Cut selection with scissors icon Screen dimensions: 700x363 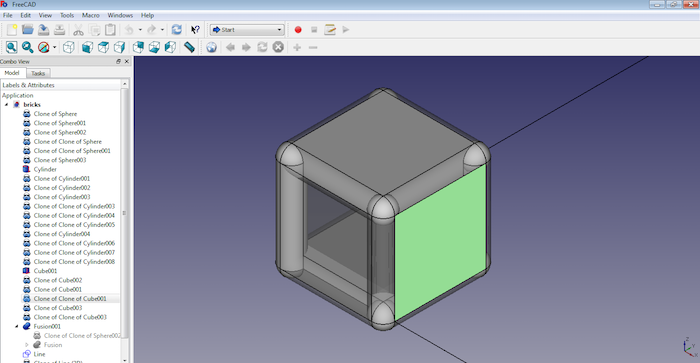tap(78, 30)
